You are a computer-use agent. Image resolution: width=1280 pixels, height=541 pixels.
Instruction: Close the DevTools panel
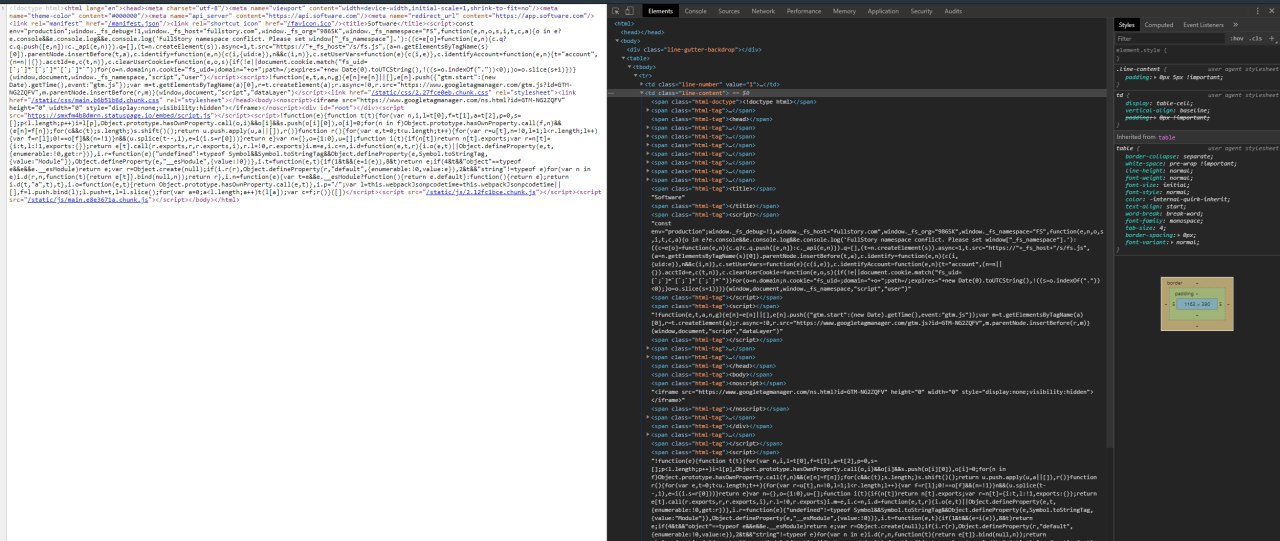pos(1271,10)
